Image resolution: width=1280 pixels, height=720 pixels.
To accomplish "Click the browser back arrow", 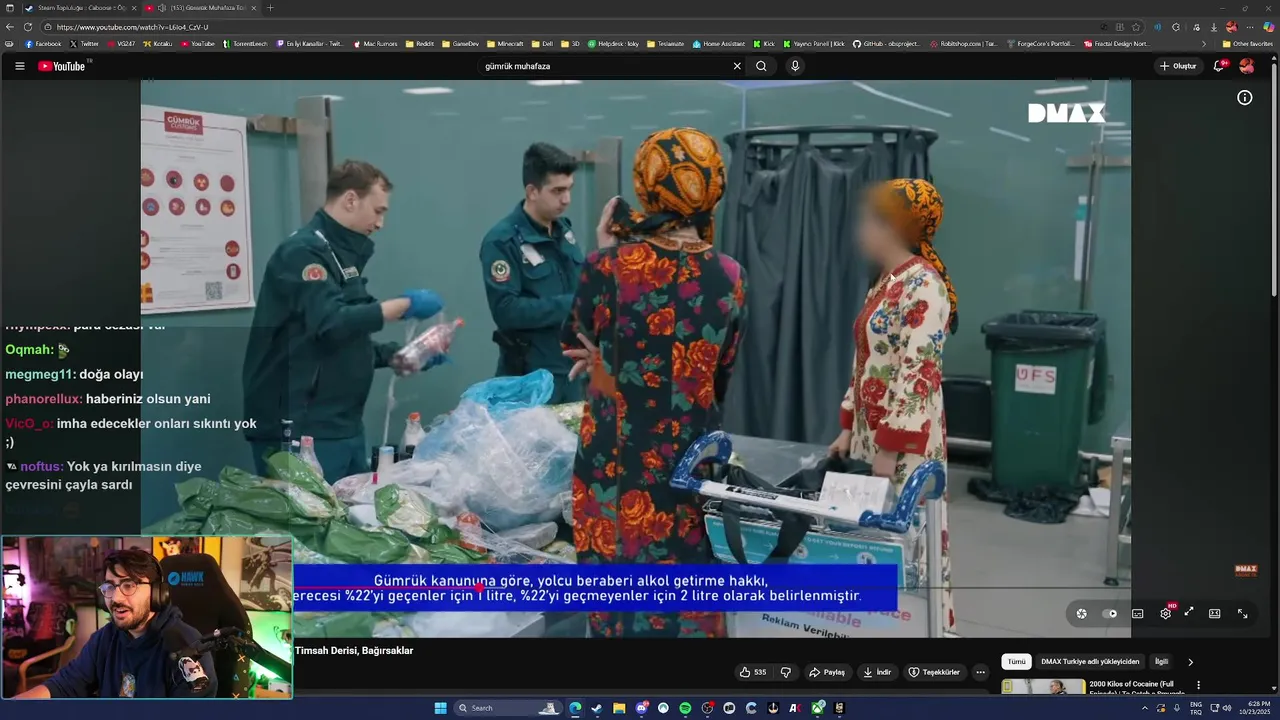I will tap(10, 27).
